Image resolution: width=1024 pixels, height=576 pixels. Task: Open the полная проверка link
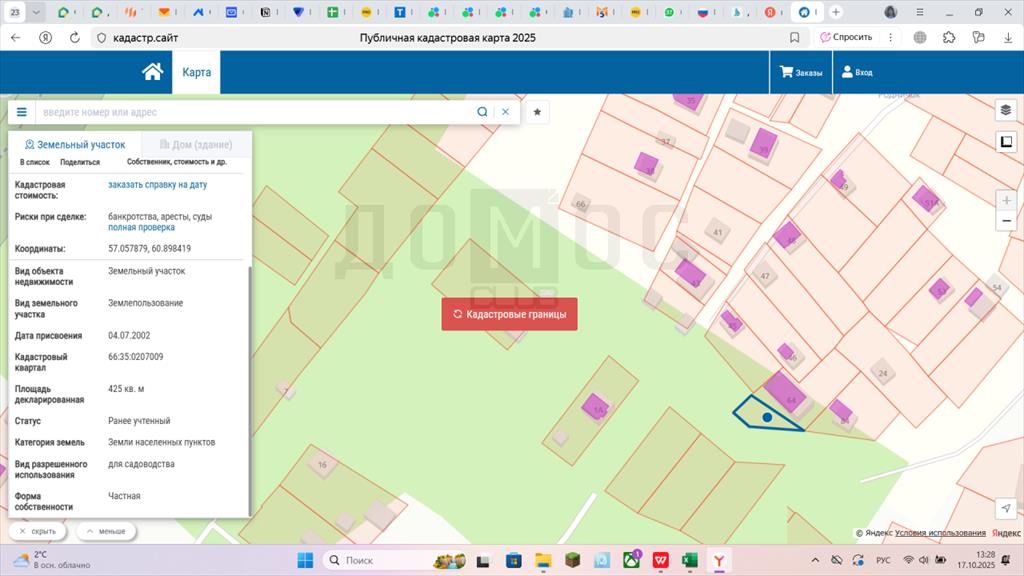pyautogui.click(x=141, y=228)
